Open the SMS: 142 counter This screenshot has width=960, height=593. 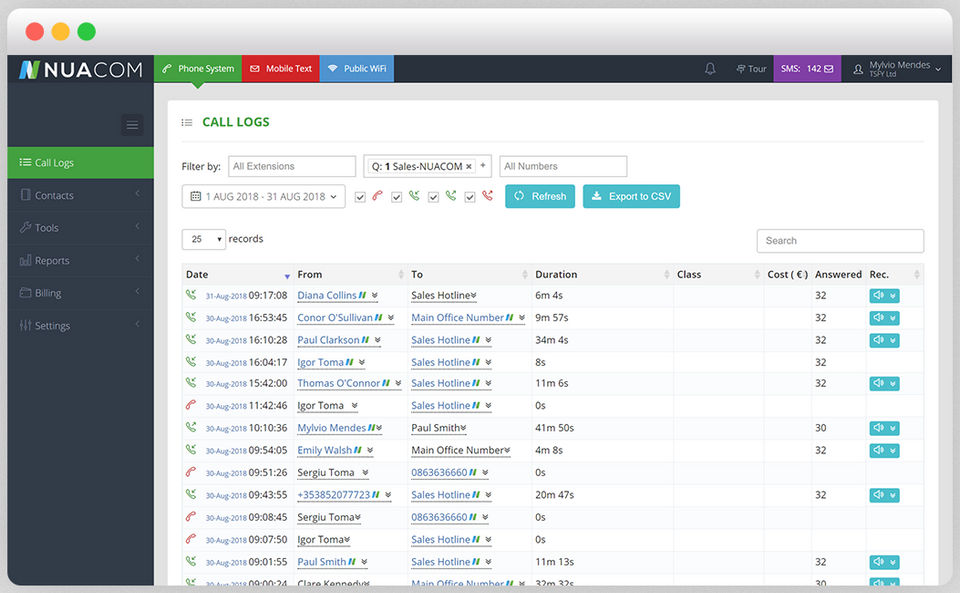click(x=807, y=69)
